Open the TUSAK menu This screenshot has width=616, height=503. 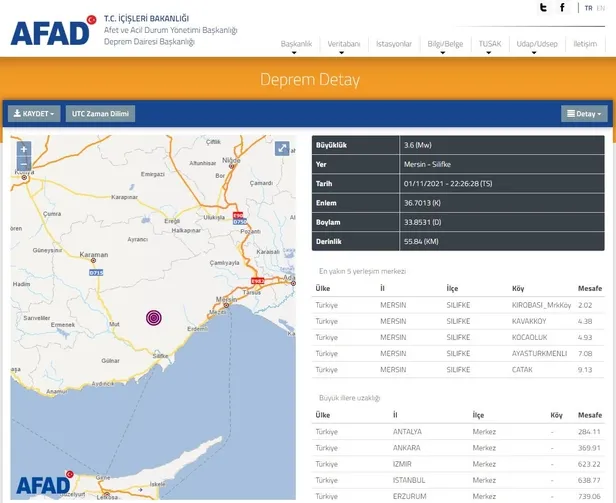pos(490,44)
